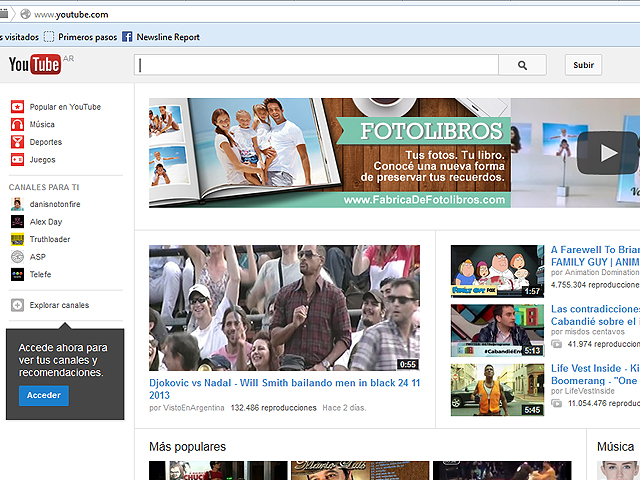Play the Fotolibros ad video
640x480 pixels.
[x=607, y=153]
